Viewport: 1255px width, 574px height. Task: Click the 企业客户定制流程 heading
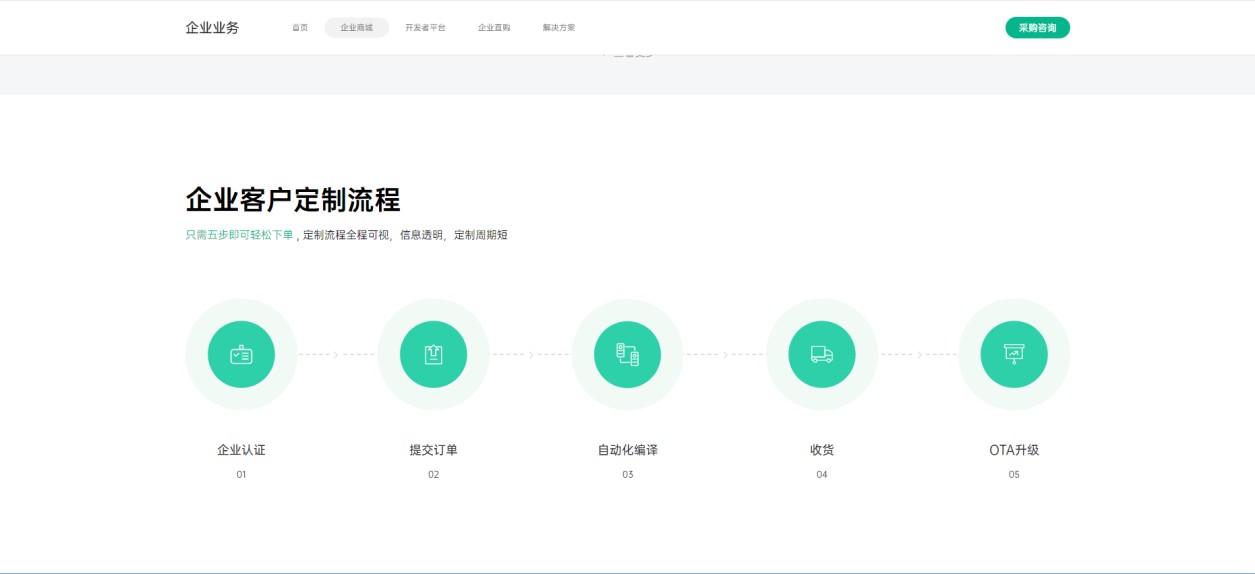pos(293,200)
